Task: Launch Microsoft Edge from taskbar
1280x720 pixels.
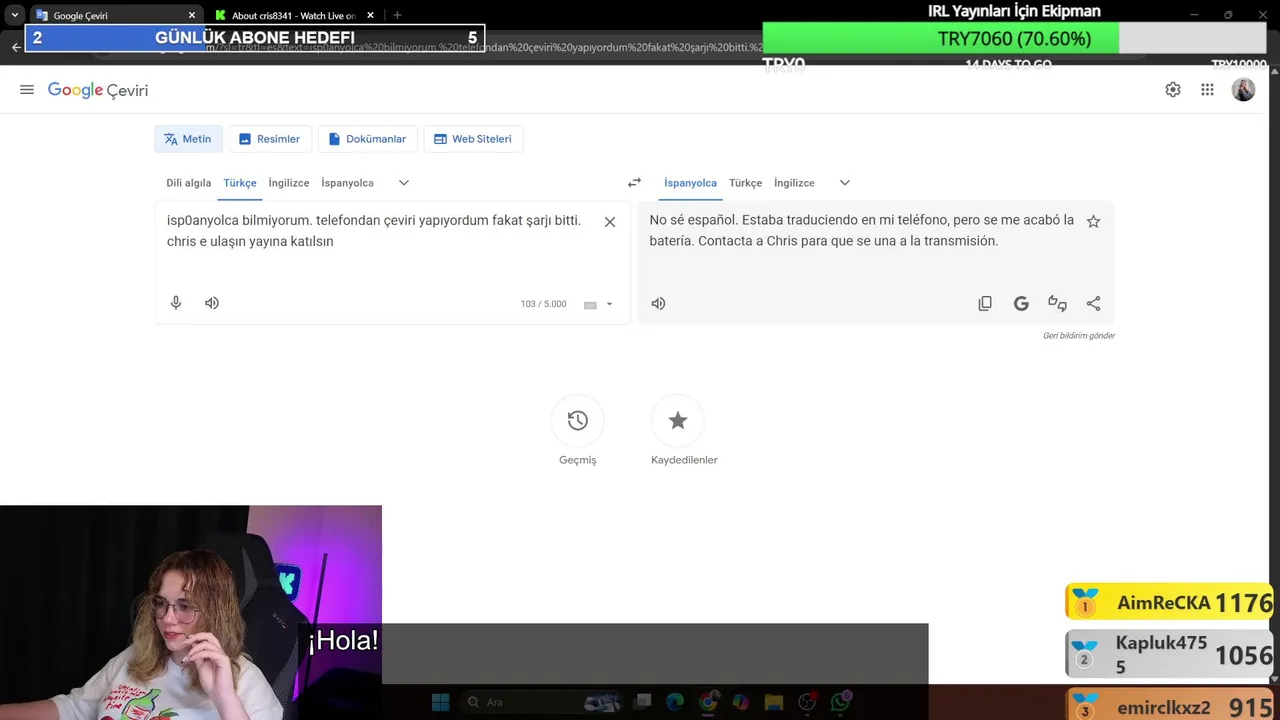Action: pyautogui.click(x=675, y=703)
